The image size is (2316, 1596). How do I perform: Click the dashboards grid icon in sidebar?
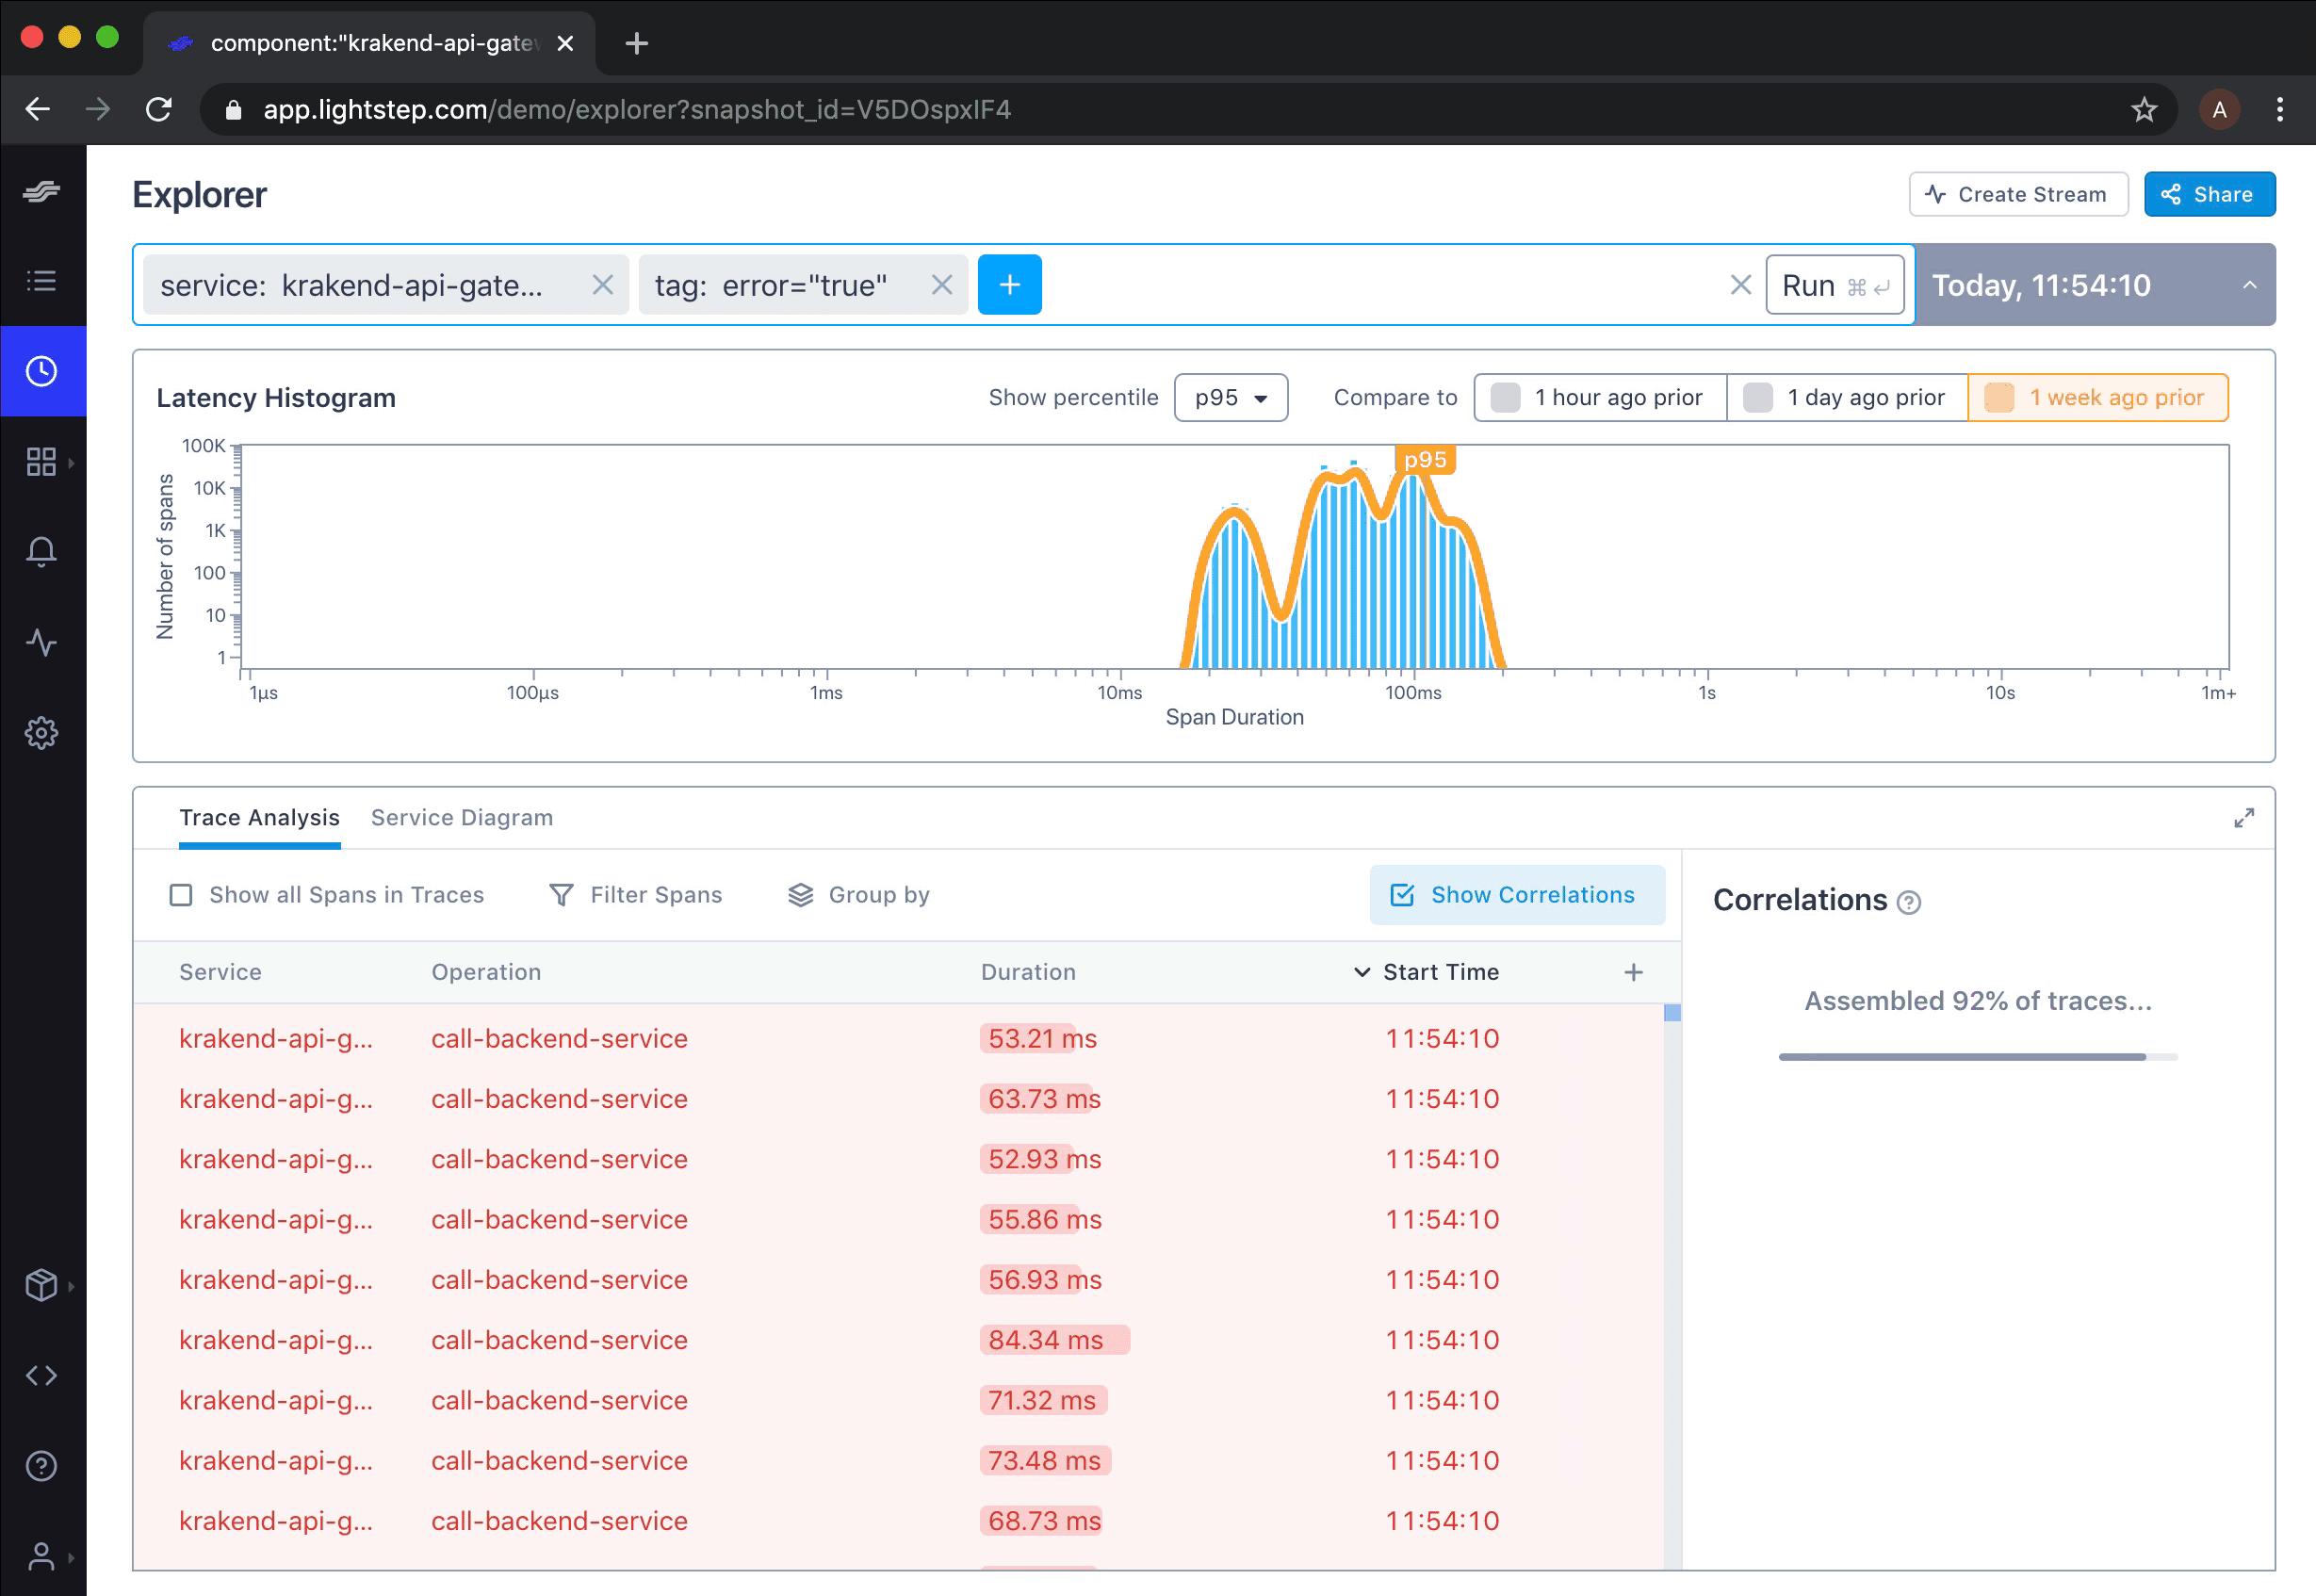41,462
